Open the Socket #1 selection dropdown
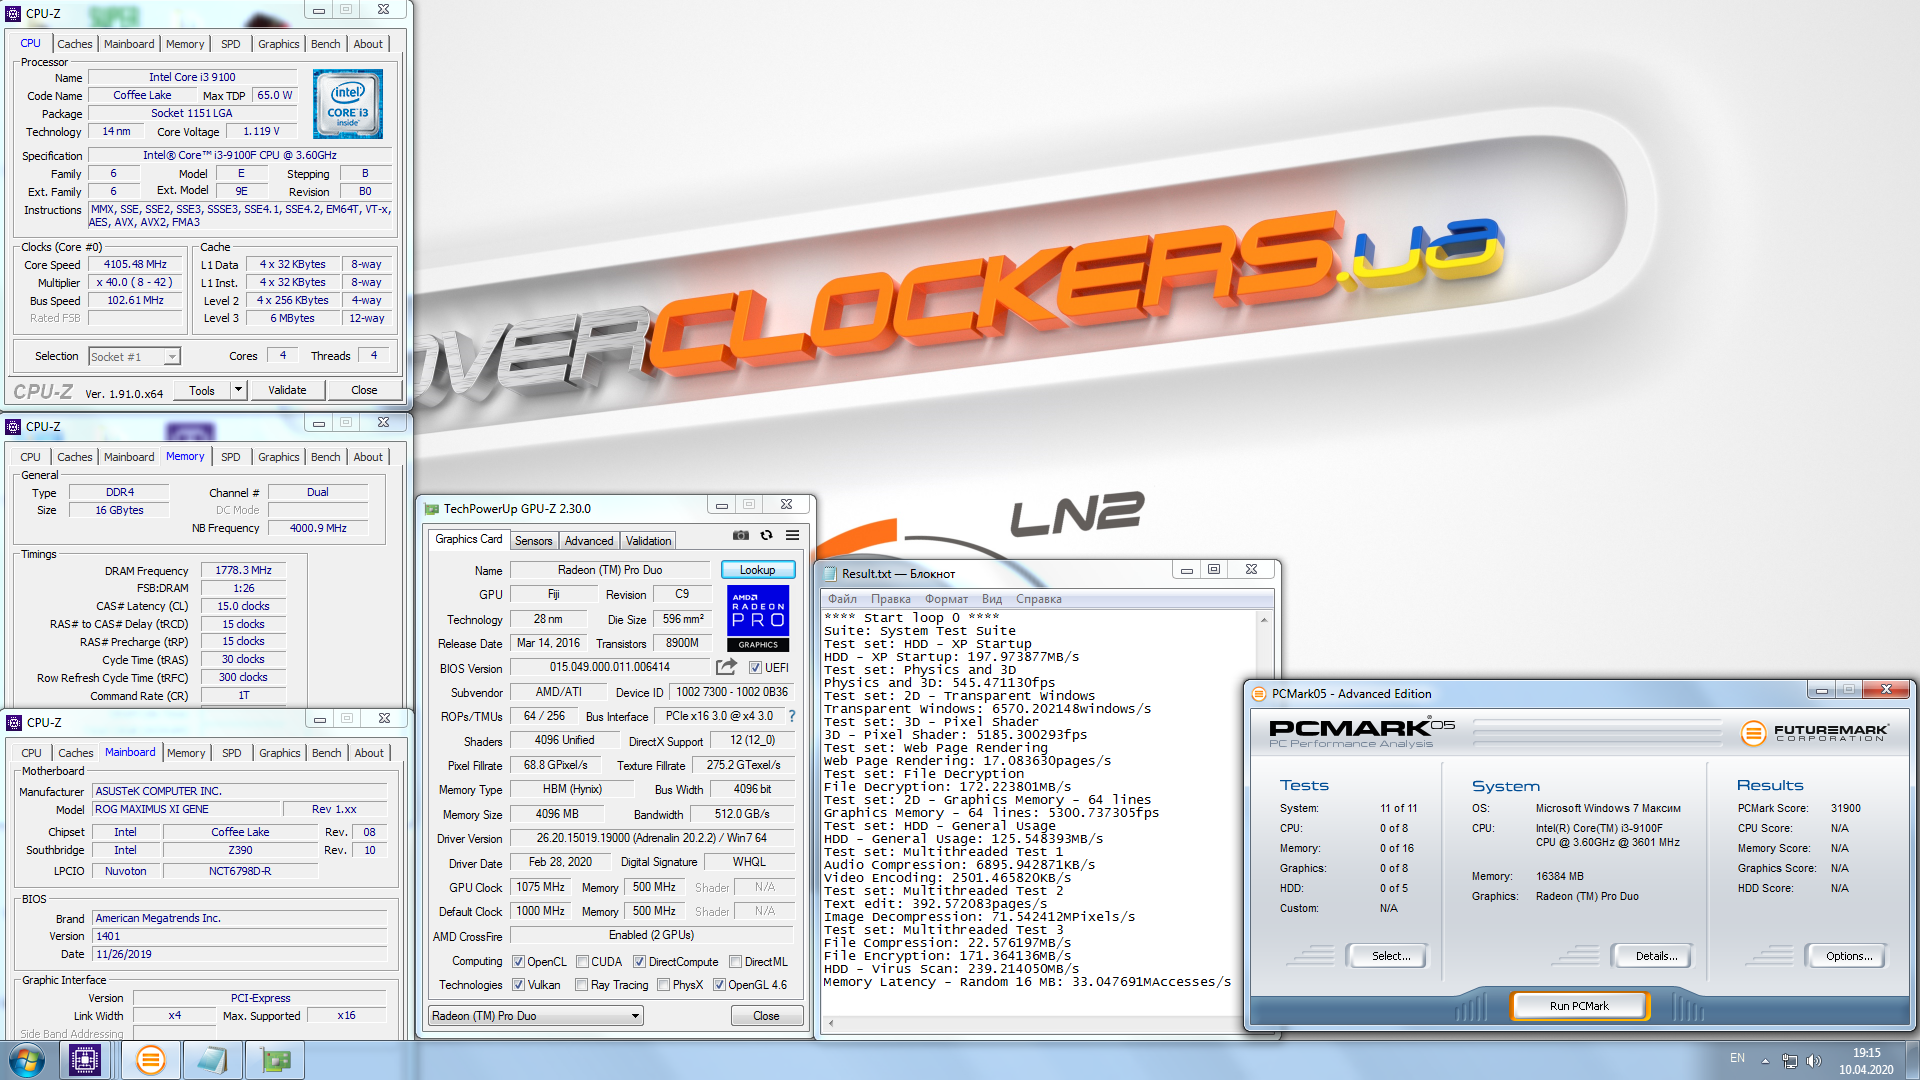 click(x=134, y=356)
